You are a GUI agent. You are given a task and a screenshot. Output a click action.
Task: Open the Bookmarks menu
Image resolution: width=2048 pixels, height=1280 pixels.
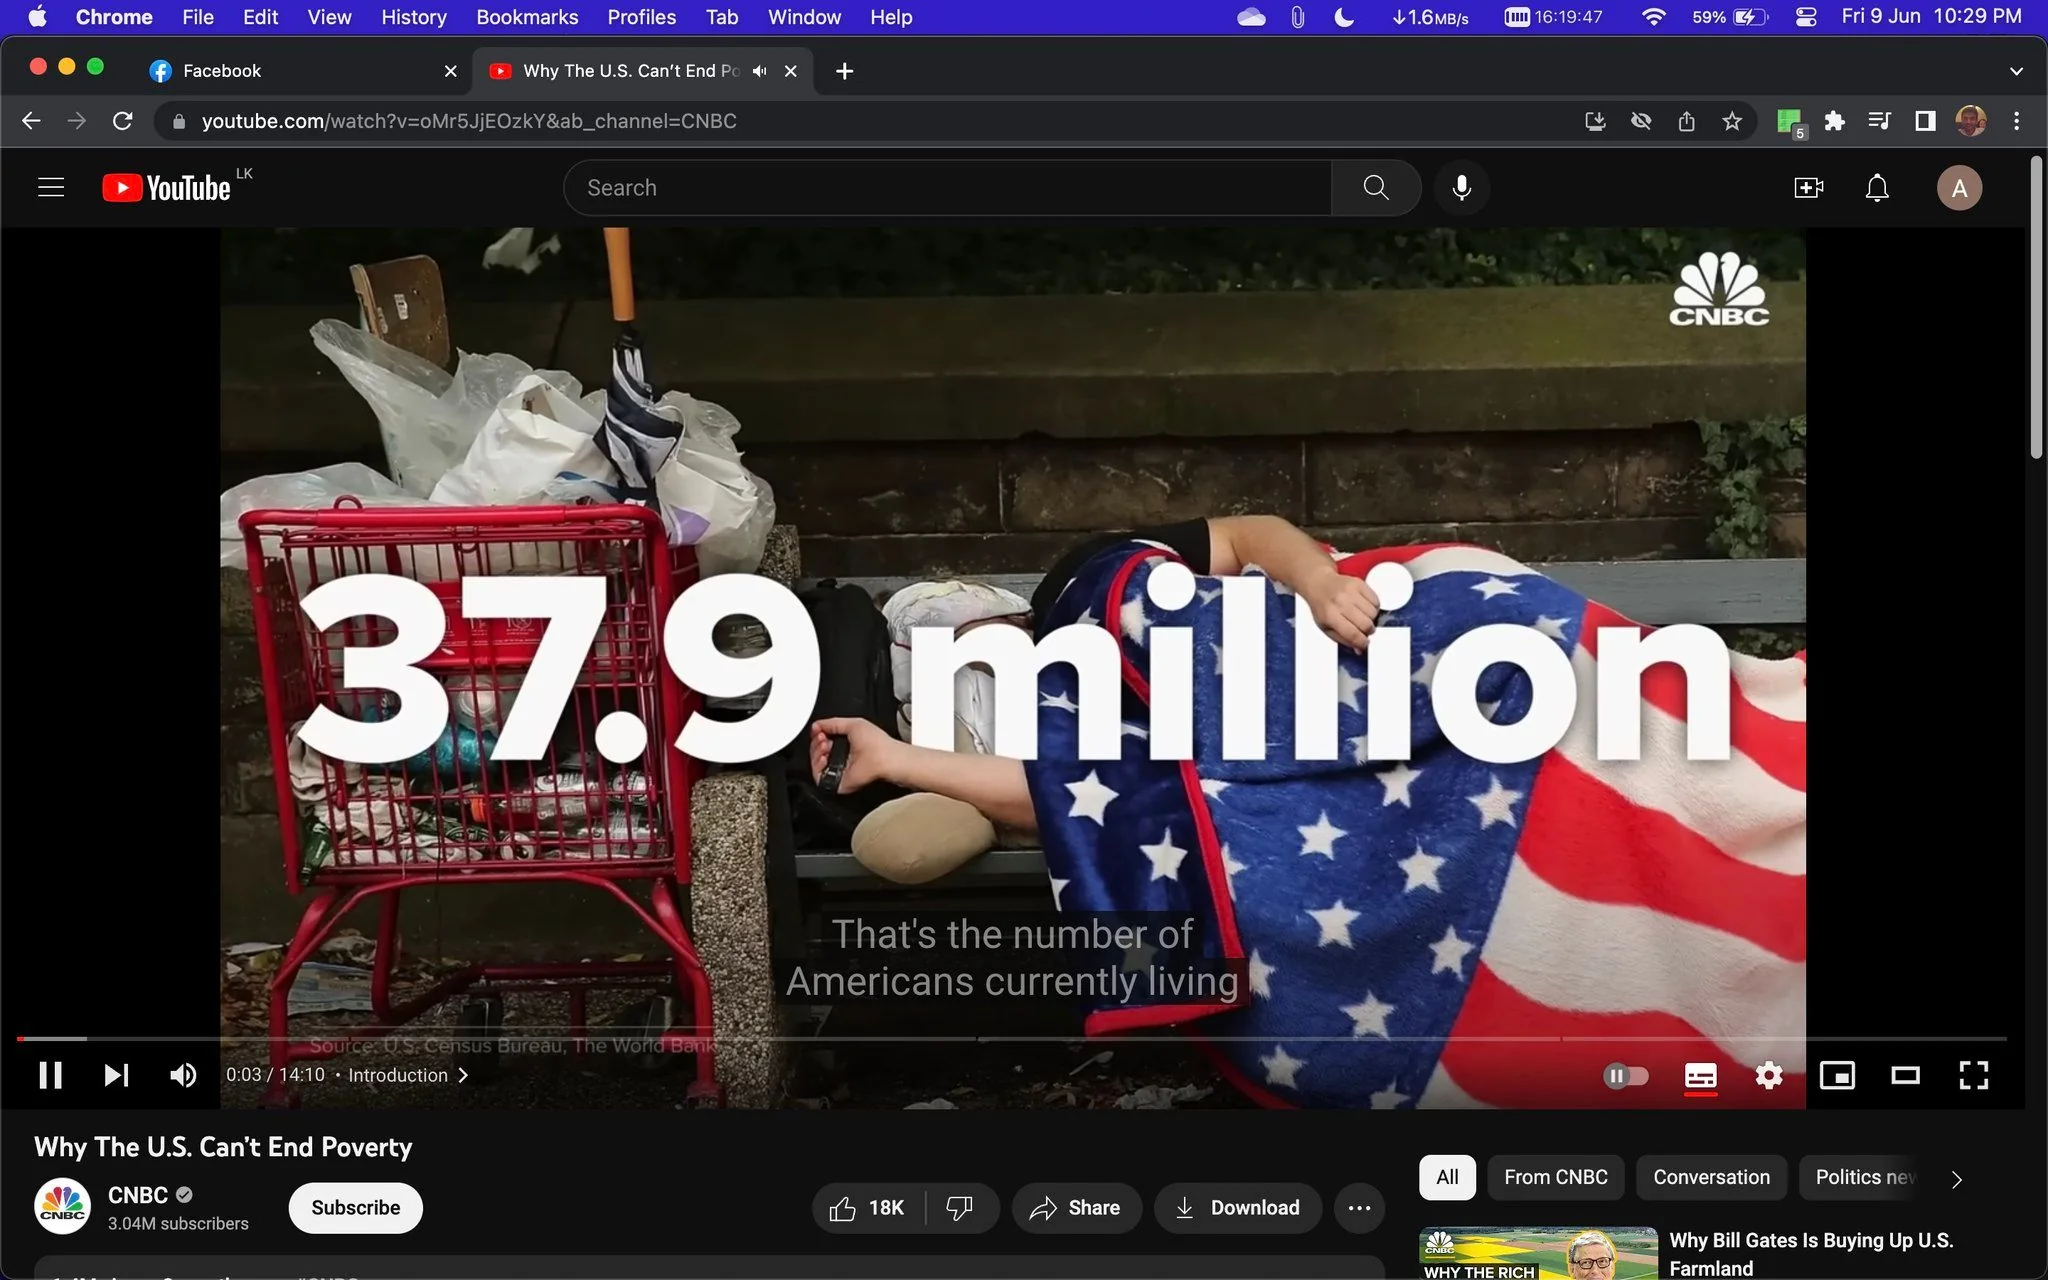tap(527, 17)
